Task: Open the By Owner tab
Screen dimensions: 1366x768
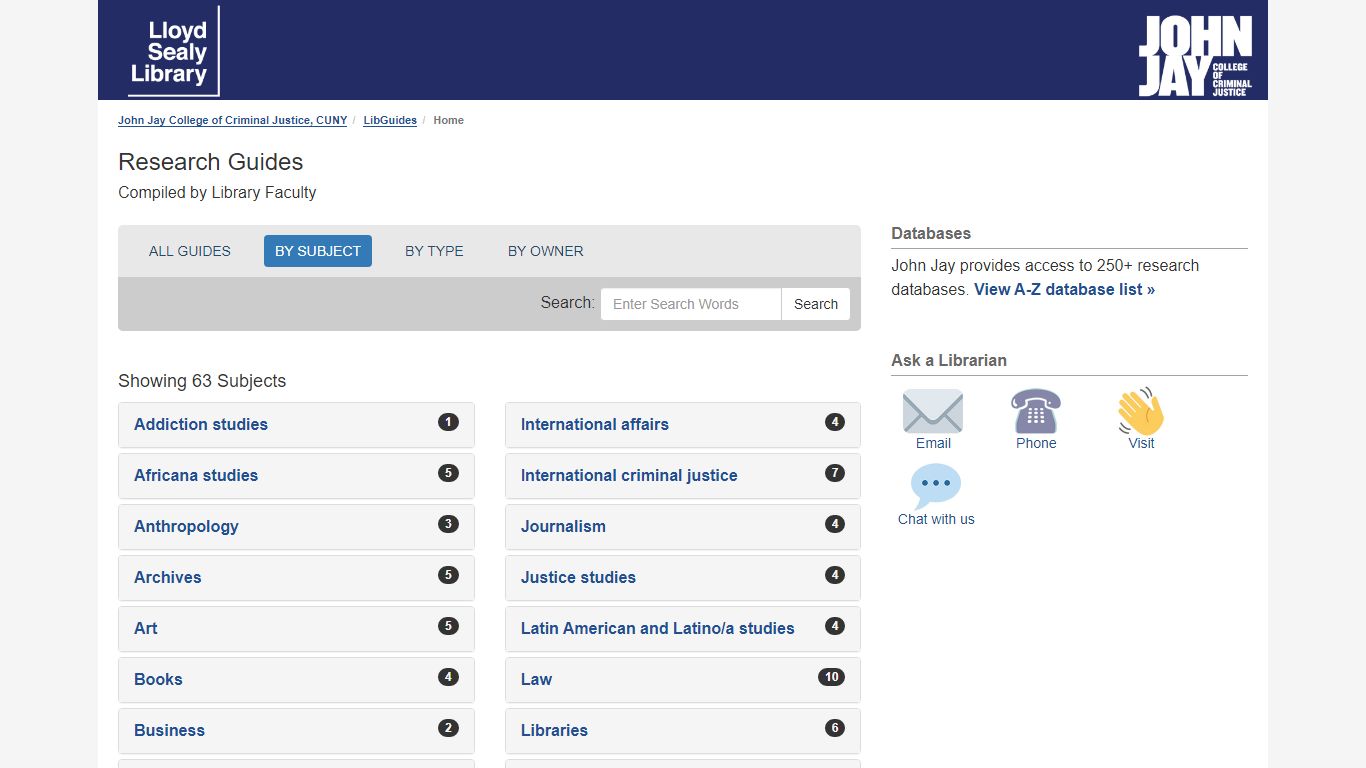Action: (546, 251)
